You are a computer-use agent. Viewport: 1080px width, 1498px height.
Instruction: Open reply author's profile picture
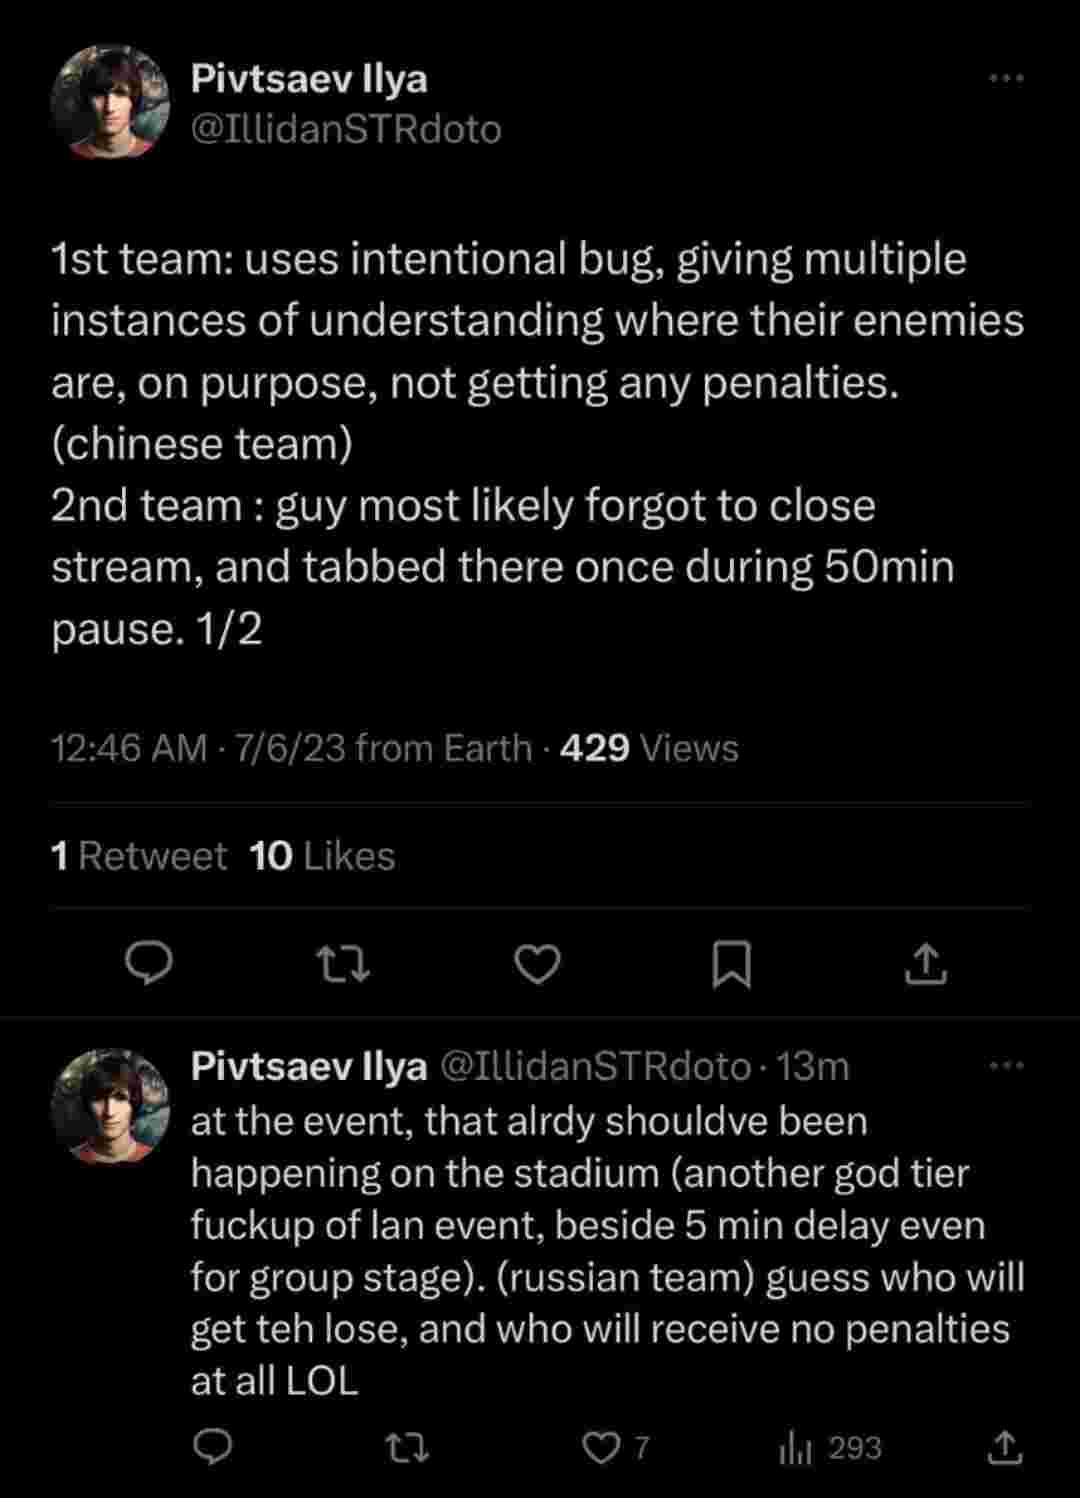tap(110, 1106)
